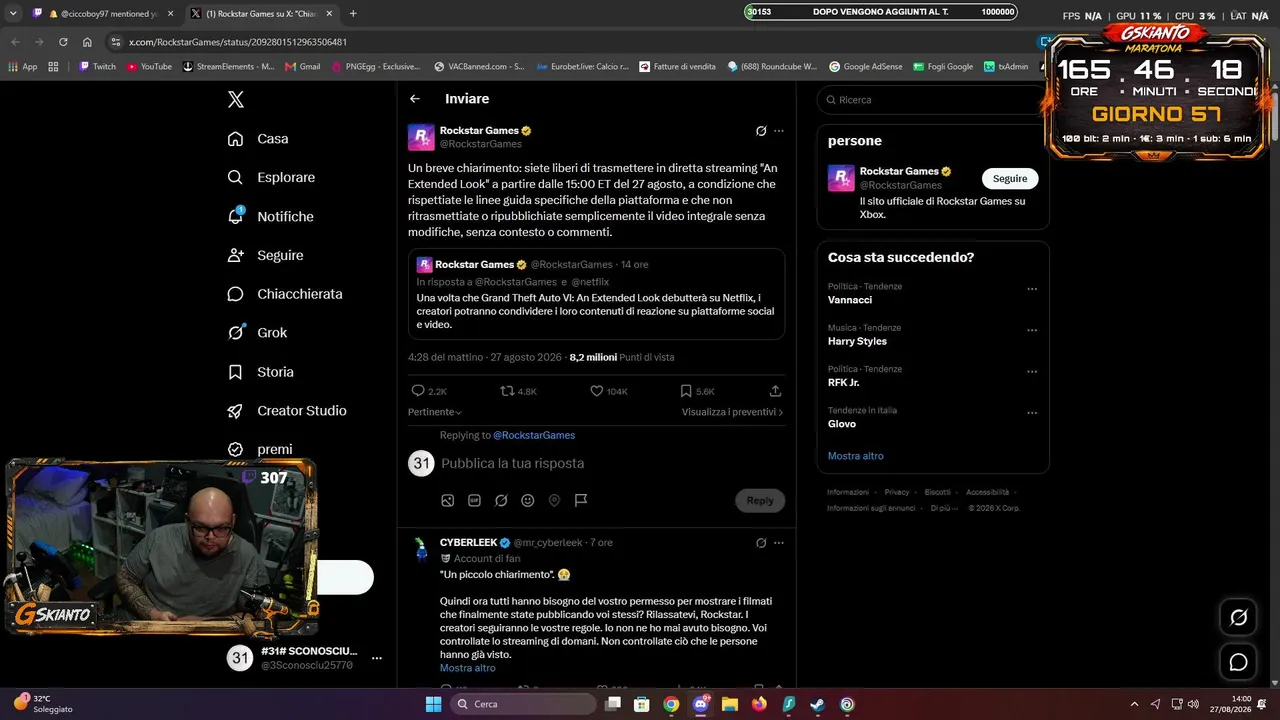Click the Esplorare magnifier icon
1280x720 pixels.
tap(236, 177)
